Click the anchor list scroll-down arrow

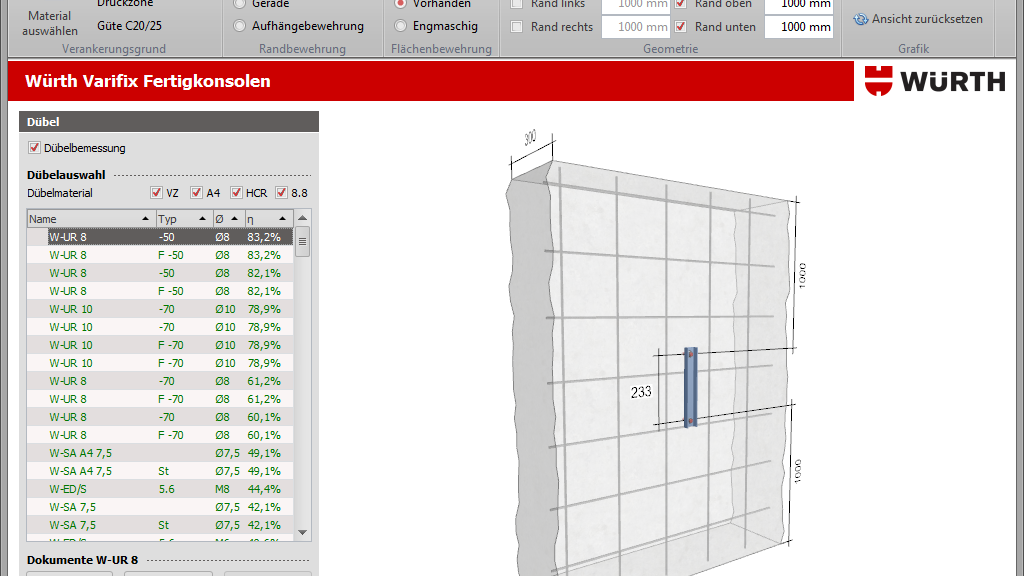(302, 532)
